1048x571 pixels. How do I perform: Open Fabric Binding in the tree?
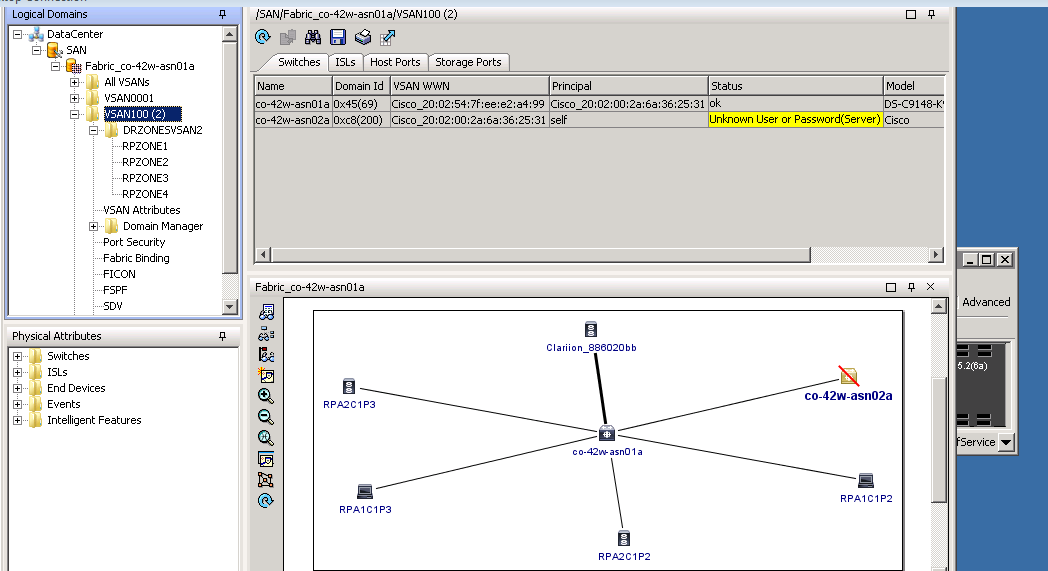pyautogui.click(x=136, y=259)
